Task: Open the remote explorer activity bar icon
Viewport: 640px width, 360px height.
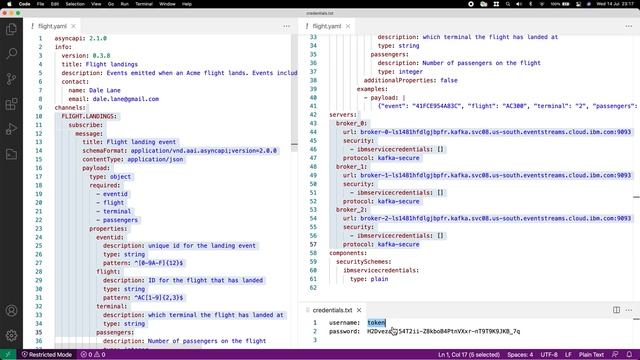Action: 11,154
